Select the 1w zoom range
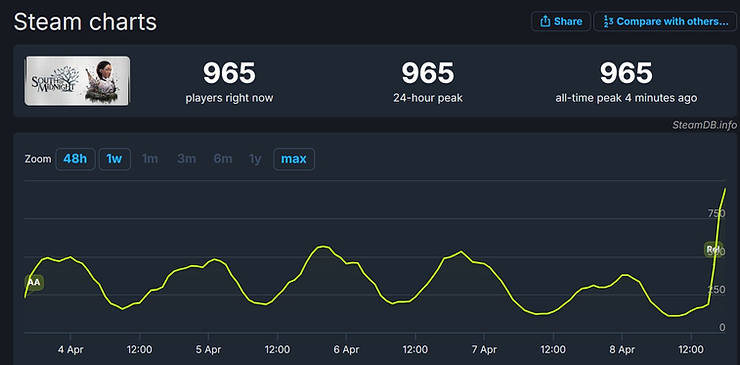740x365 pixels. (114, 159)
